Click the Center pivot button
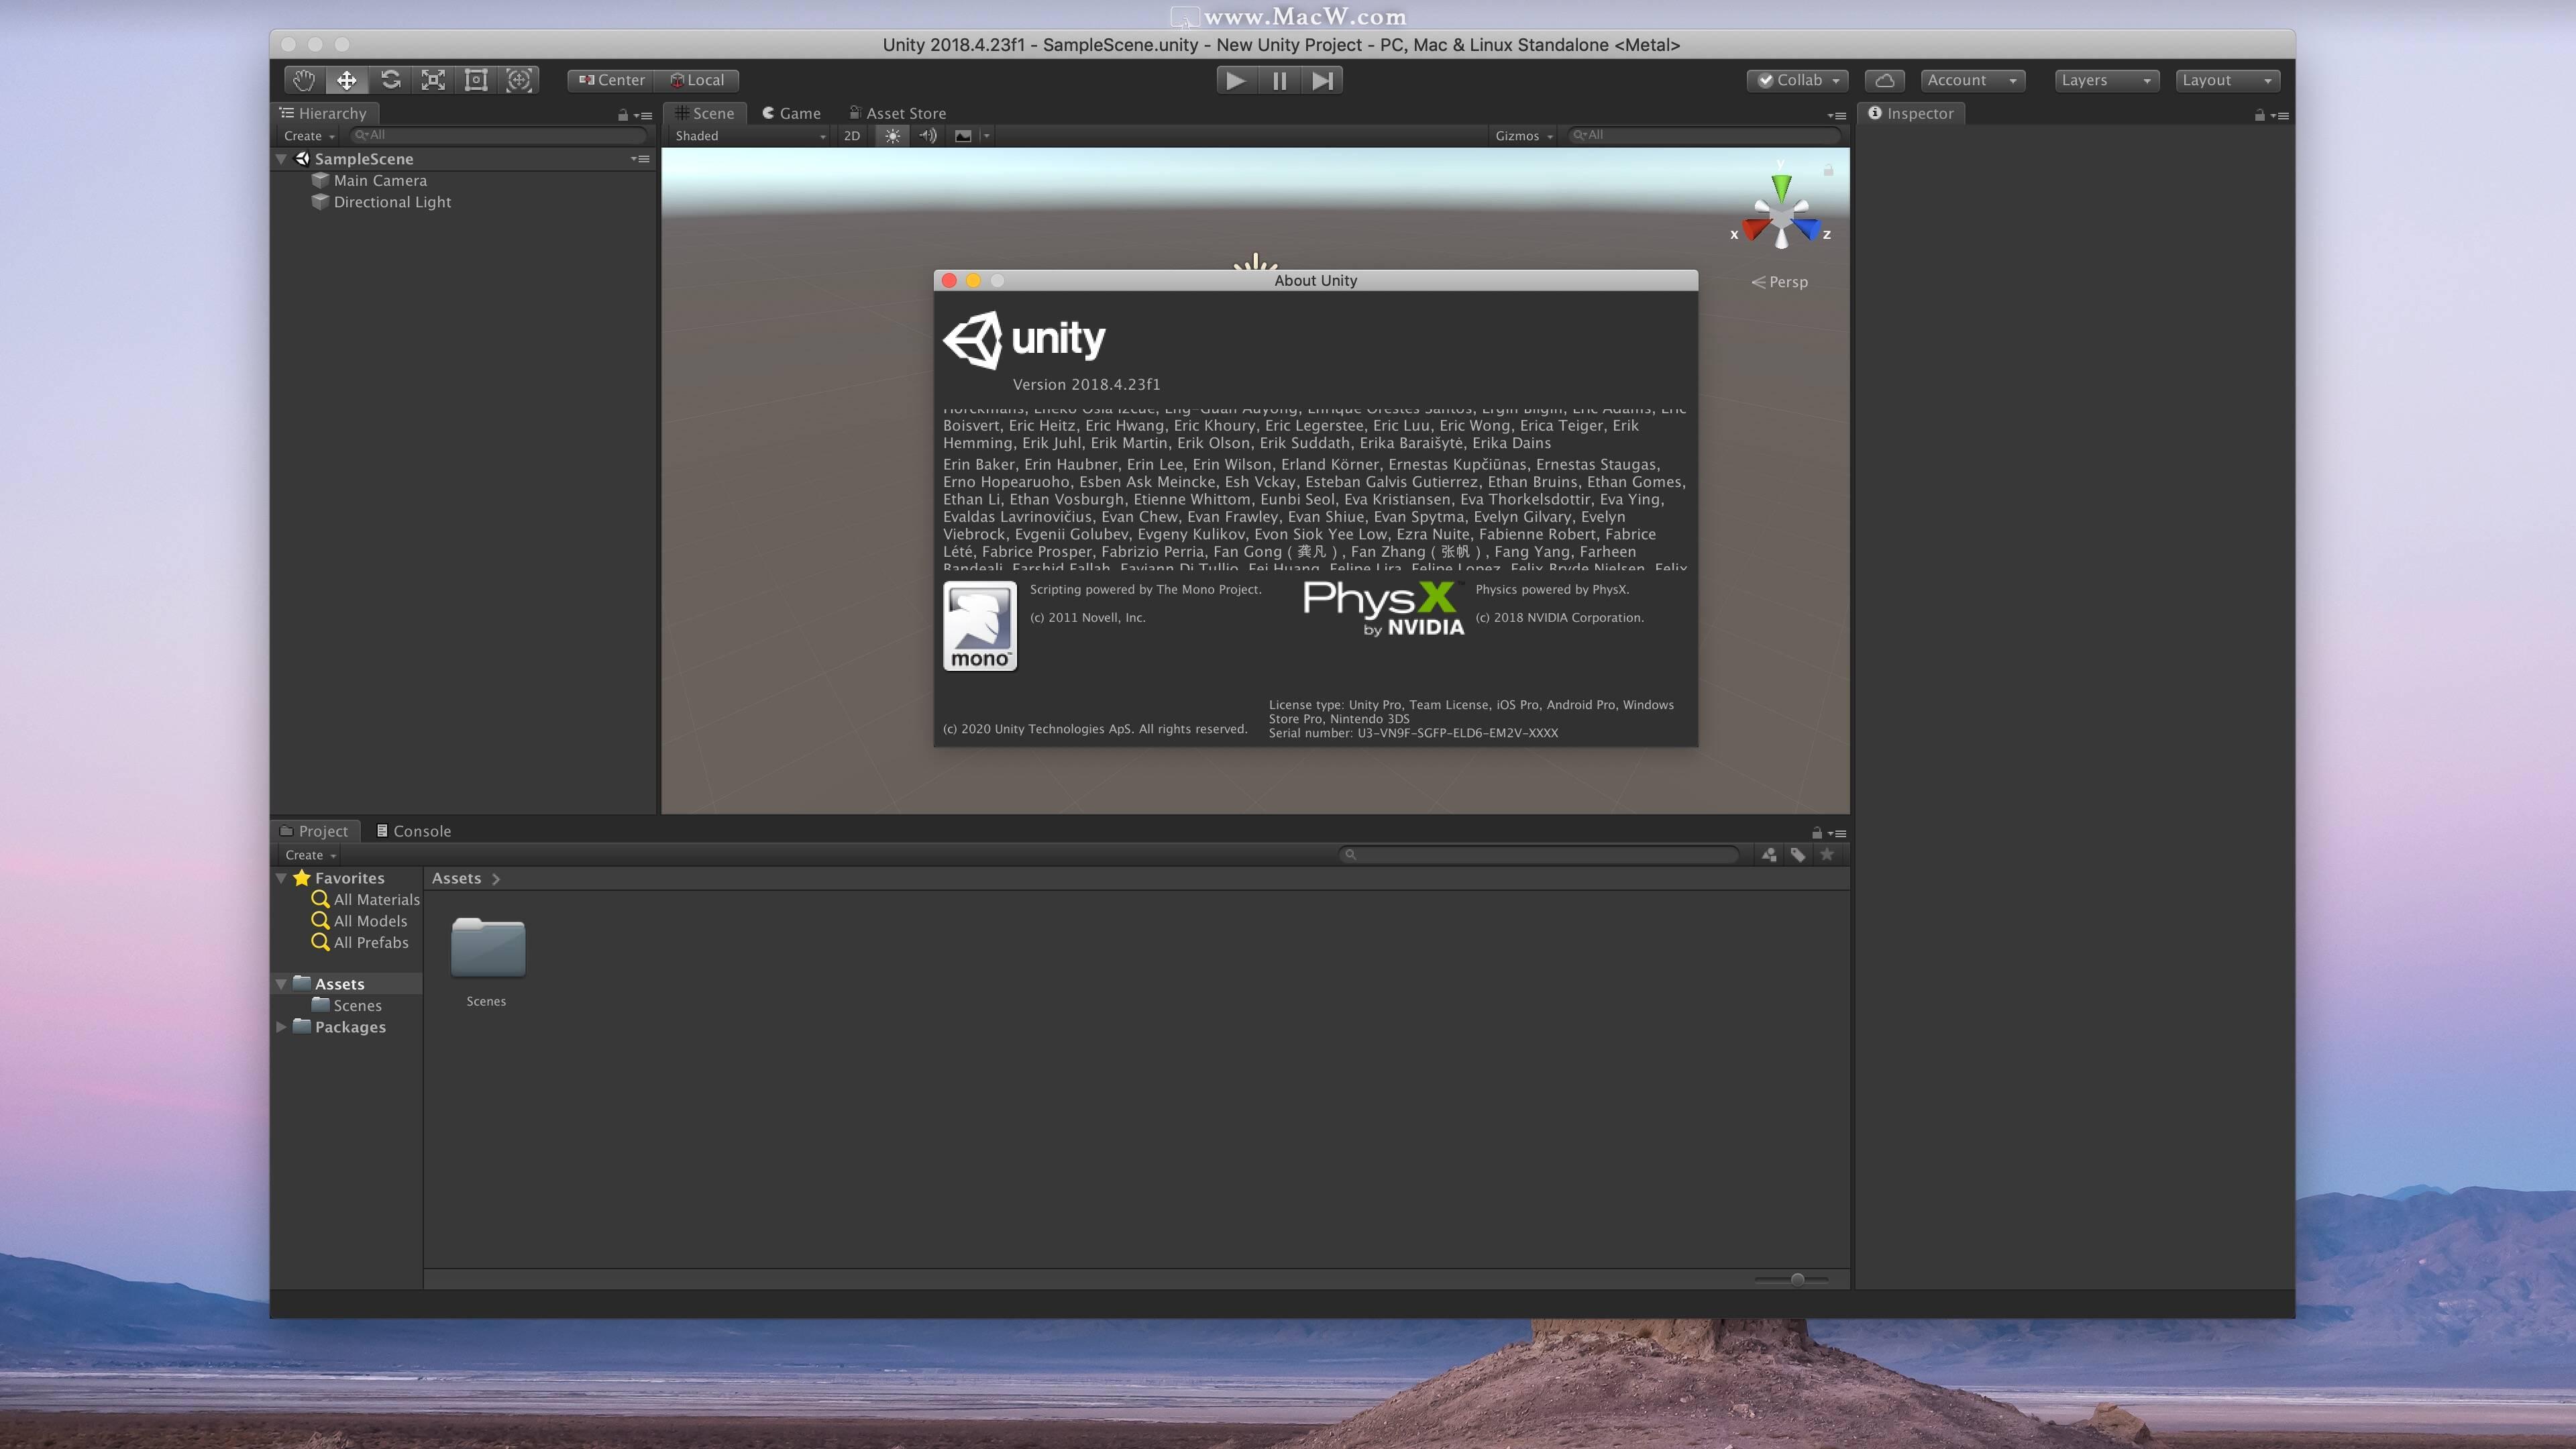The height and width of the screenshot is (1449, 2576). point(609,80)
